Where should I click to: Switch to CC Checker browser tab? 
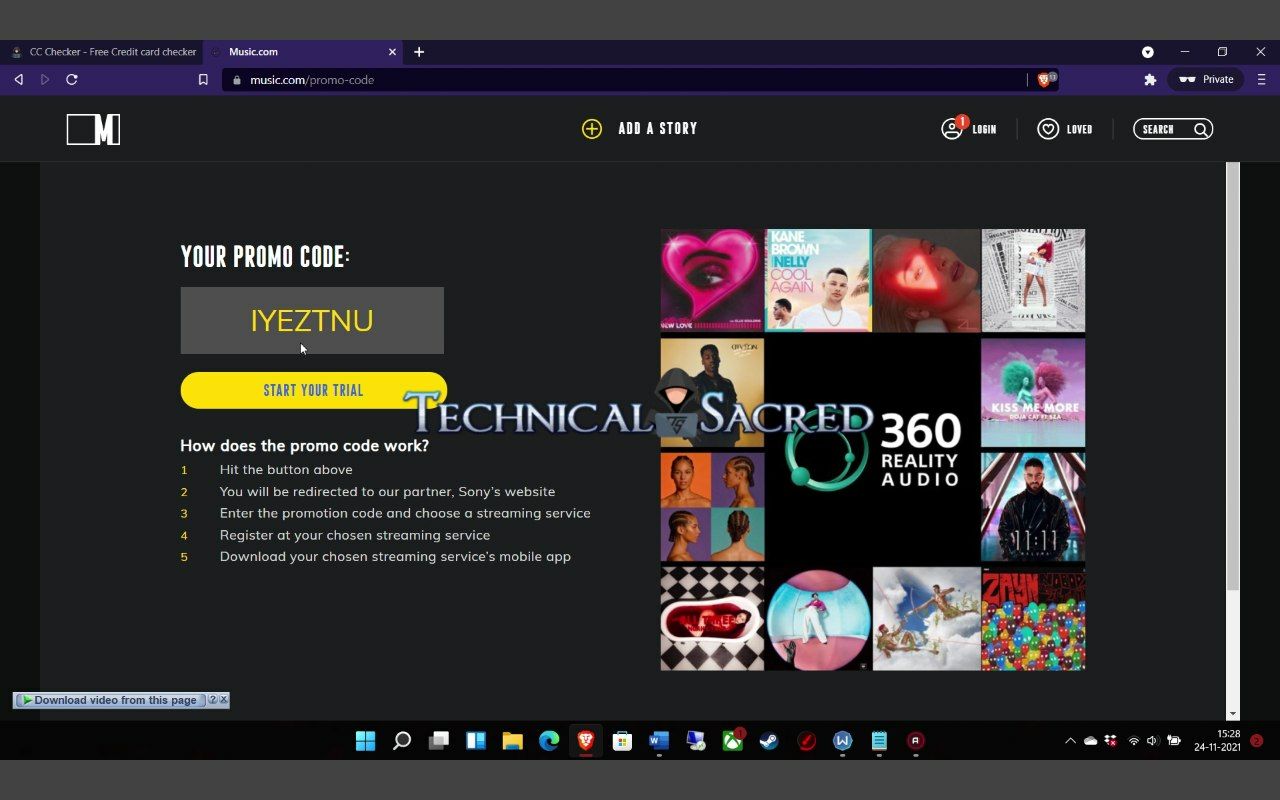pos(103,52)
